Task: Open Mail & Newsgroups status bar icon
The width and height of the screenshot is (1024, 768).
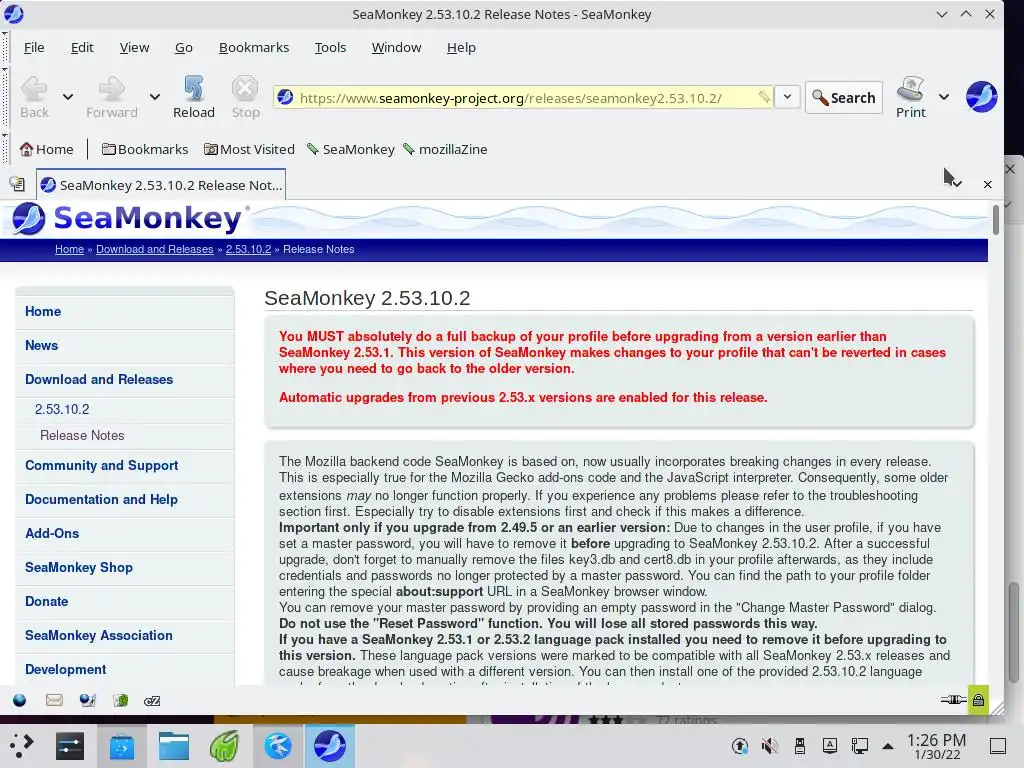Action: point(54,701)
